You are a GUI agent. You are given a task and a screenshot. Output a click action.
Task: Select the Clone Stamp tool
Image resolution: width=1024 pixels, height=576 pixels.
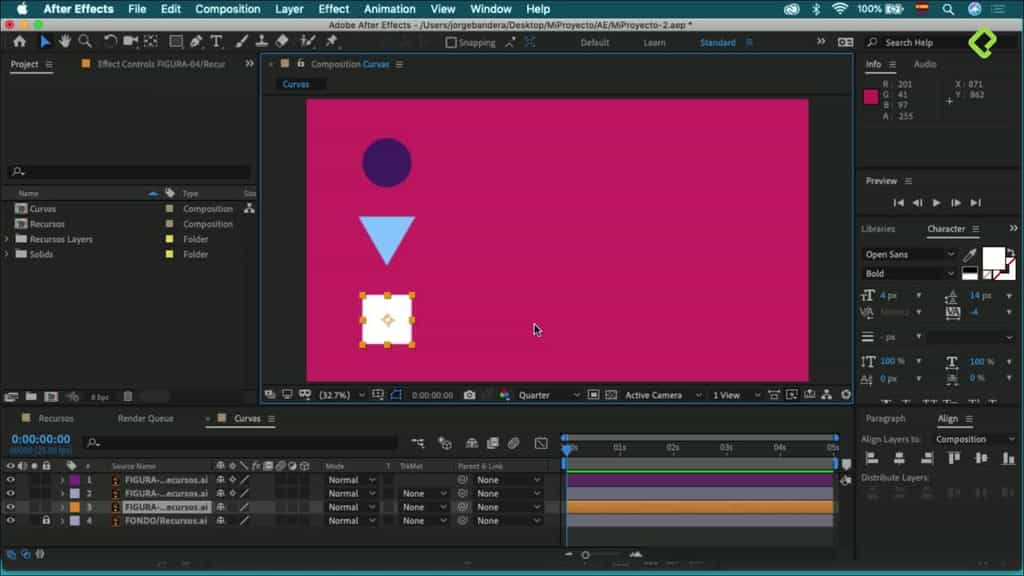click(x=262, y=42)
